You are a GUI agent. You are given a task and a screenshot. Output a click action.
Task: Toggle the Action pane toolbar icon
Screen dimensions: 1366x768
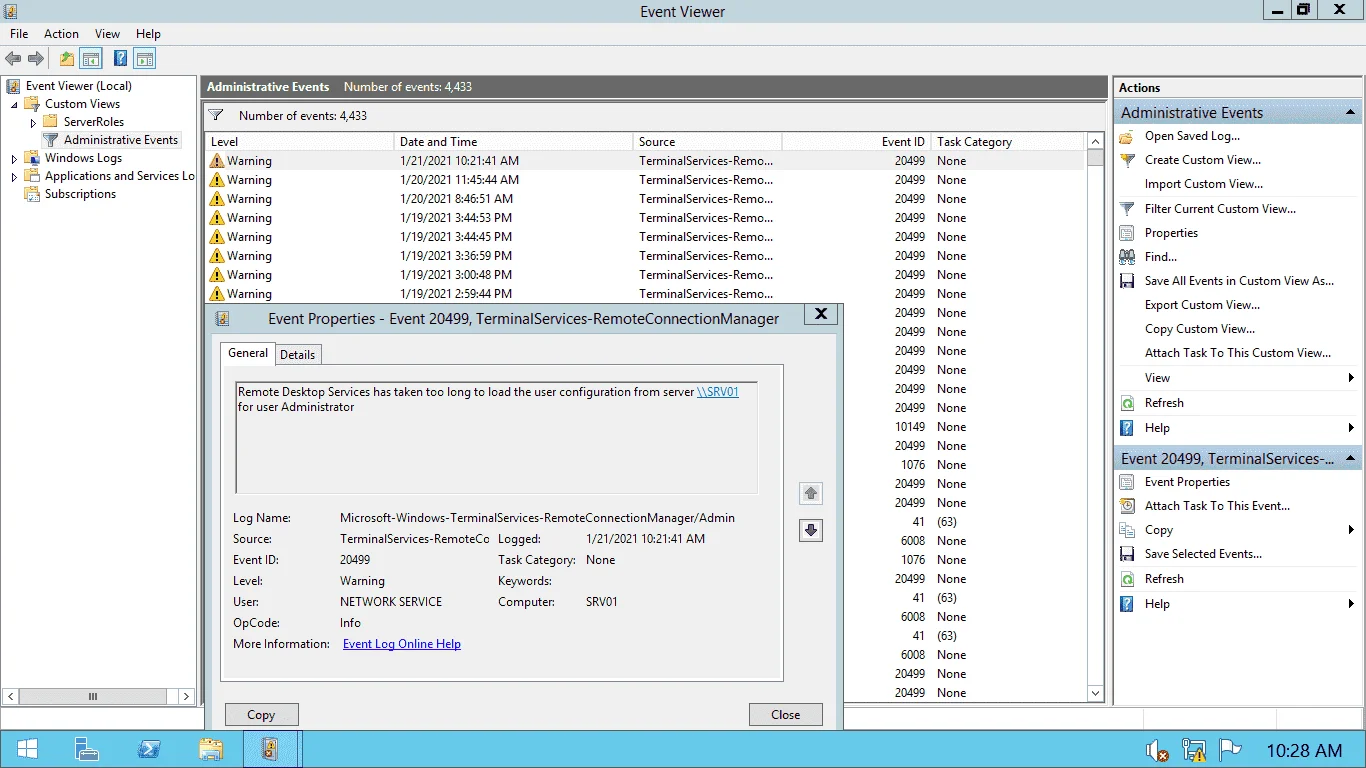(145, 59)
